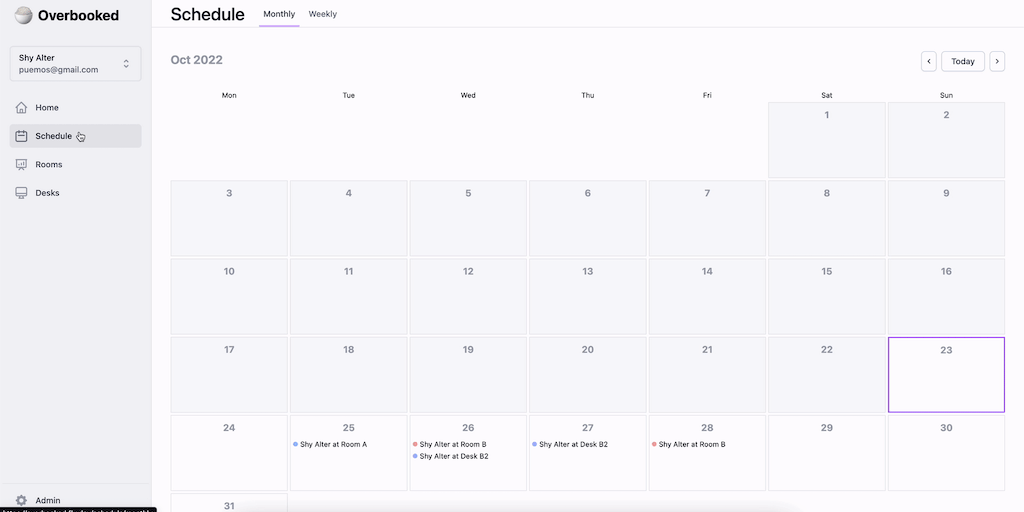Viewport: 1024px width, 512px height.
Task: Expand the Shy Alter account switcher
Action: click(x=126, y=64)
